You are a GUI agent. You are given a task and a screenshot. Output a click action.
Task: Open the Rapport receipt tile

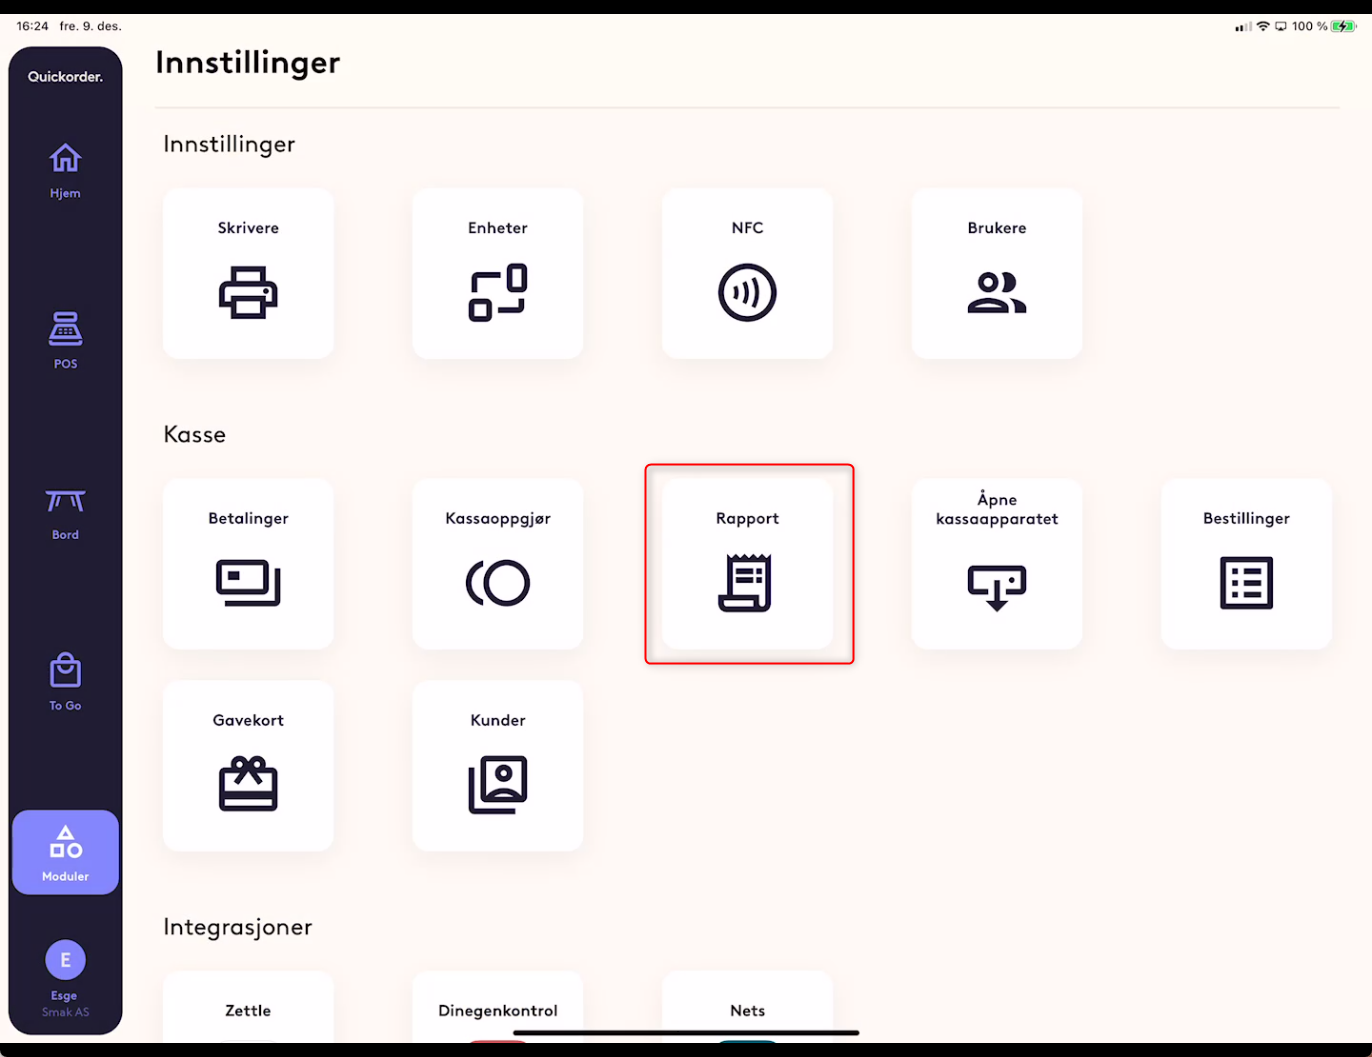(747, 564)
